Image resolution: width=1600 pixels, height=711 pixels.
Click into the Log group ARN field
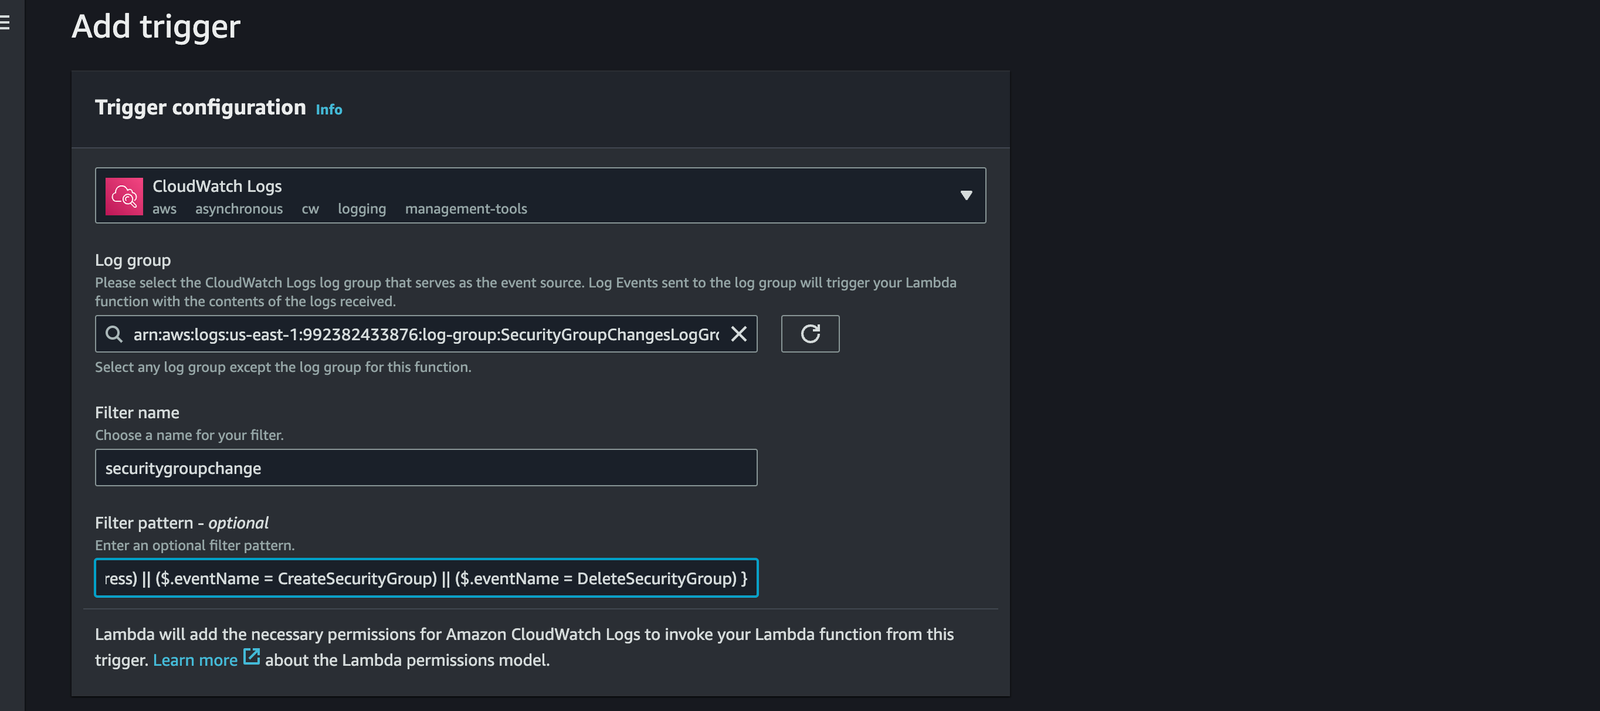point(425,334)
